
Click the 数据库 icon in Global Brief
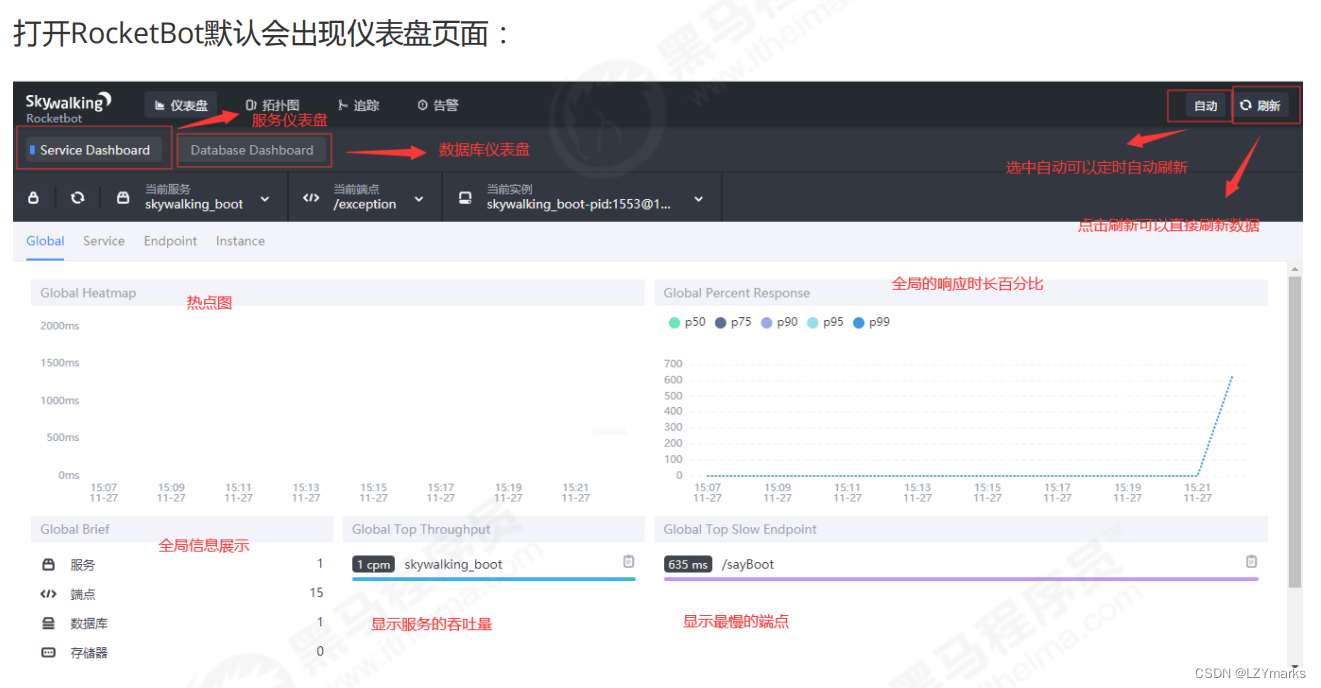coord(48,623)
